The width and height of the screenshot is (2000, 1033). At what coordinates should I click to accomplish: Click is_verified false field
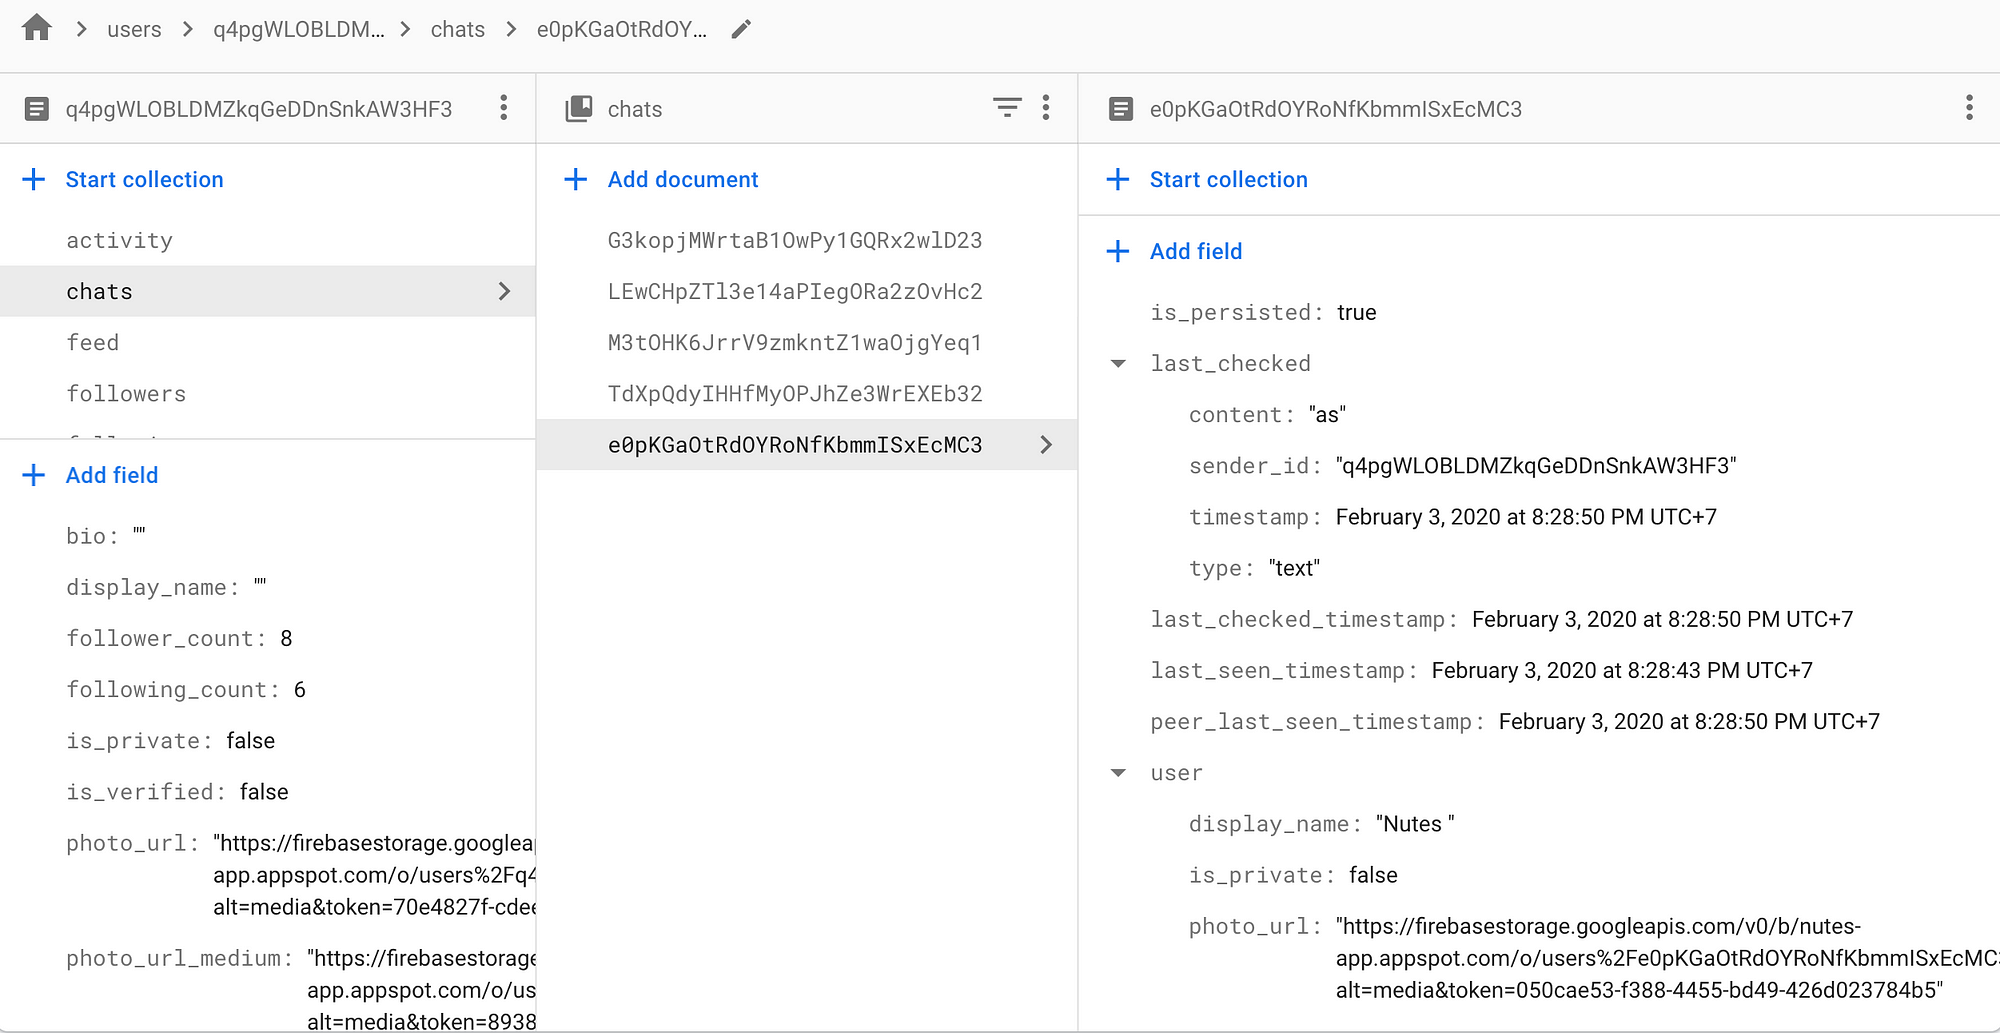pyautogui.click(x=177, y=792)
